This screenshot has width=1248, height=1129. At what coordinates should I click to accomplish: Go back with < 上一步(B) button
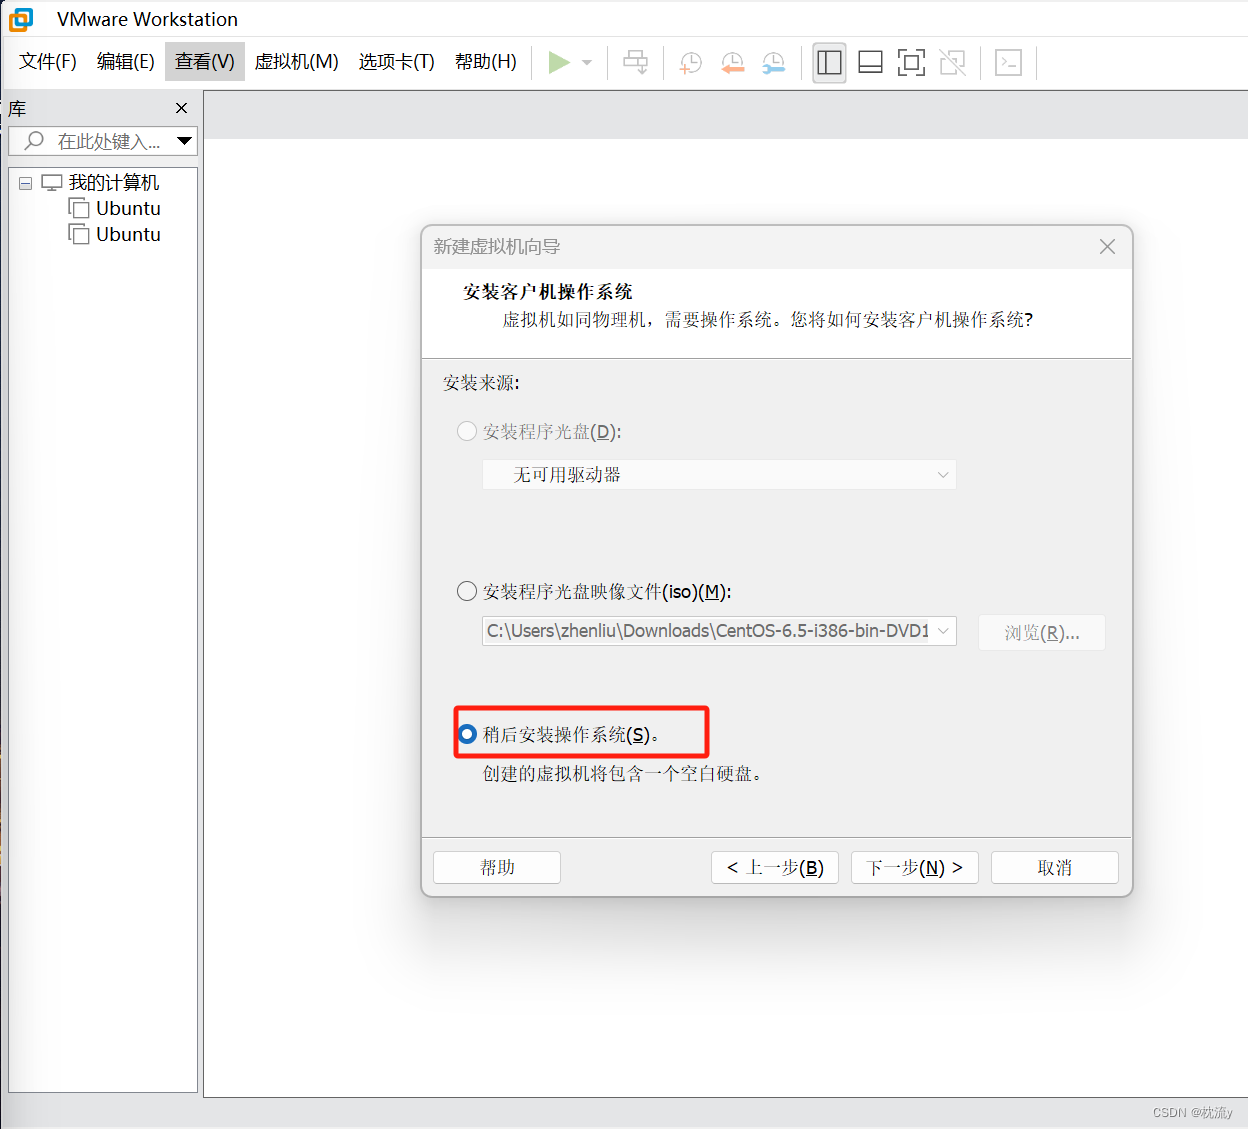pyautogui.click(x=775, y=867)
